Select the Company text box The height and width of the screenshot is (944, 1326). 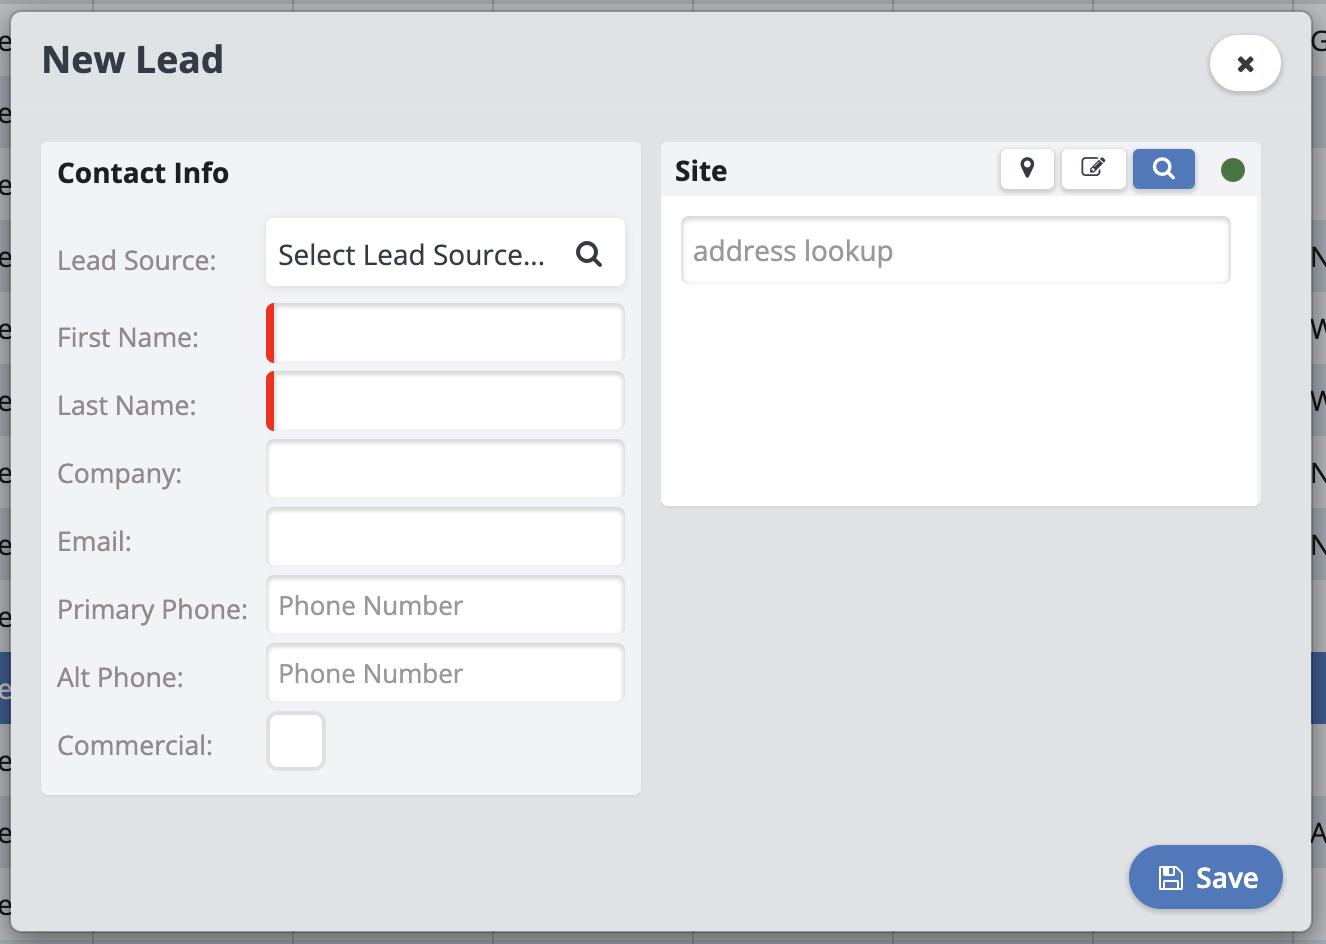click(445, 469)
